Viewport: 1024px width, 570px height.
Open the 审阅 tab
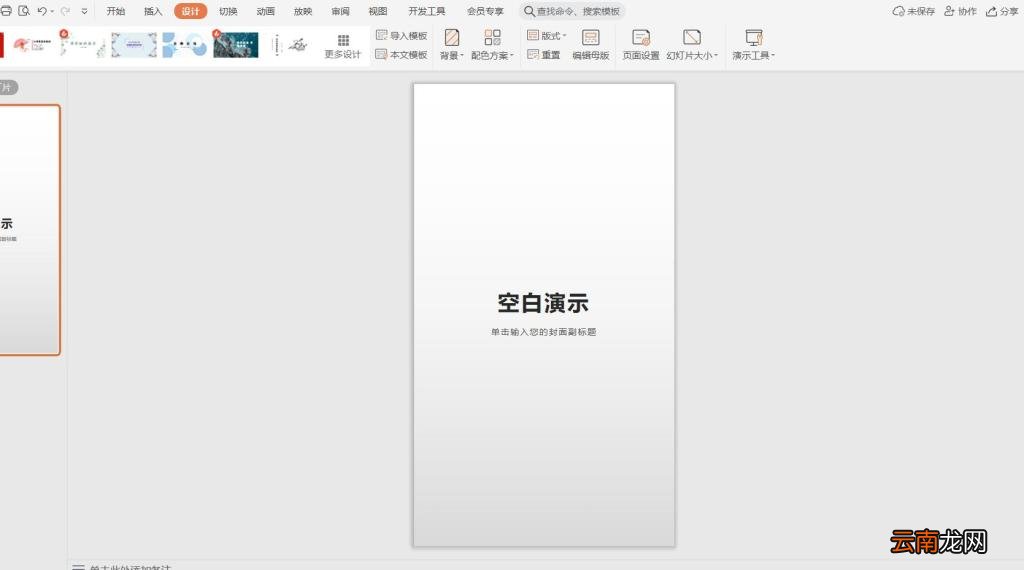(340, 11)
